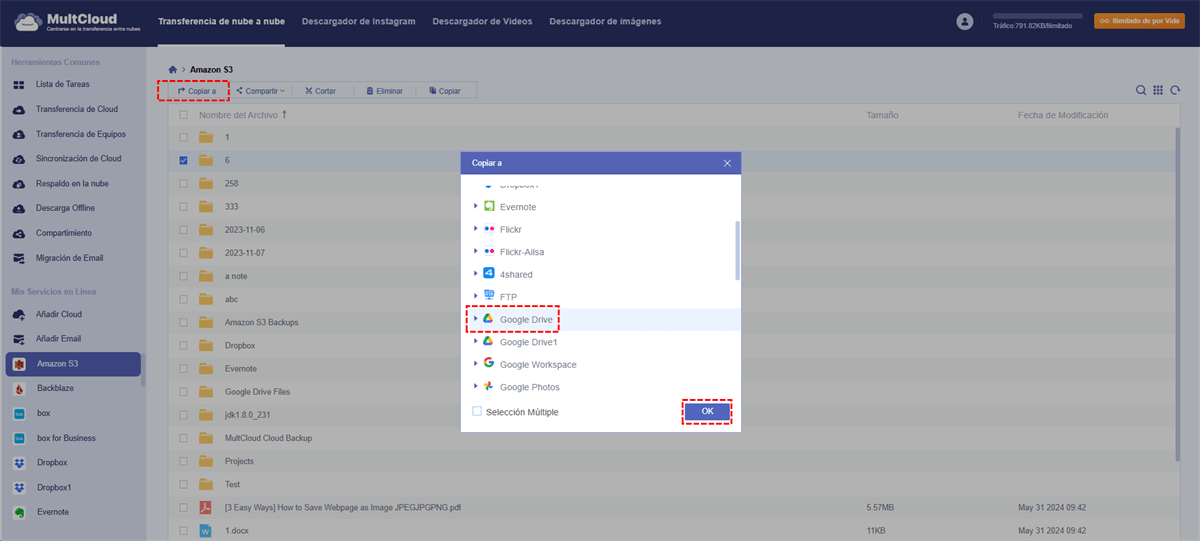Open Lista de Tareas in sidebar

coord(62,85)
